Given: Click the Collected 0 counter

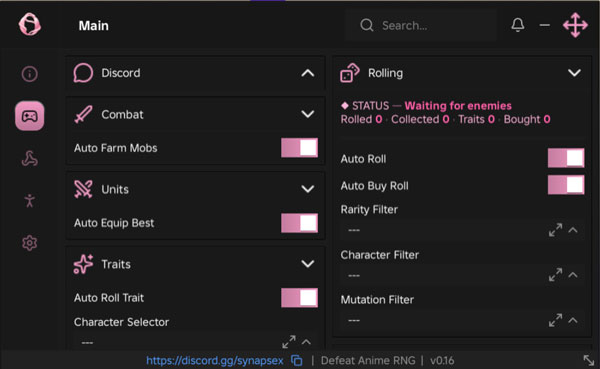Looking at the screenshot, I should tap(420, 119).
